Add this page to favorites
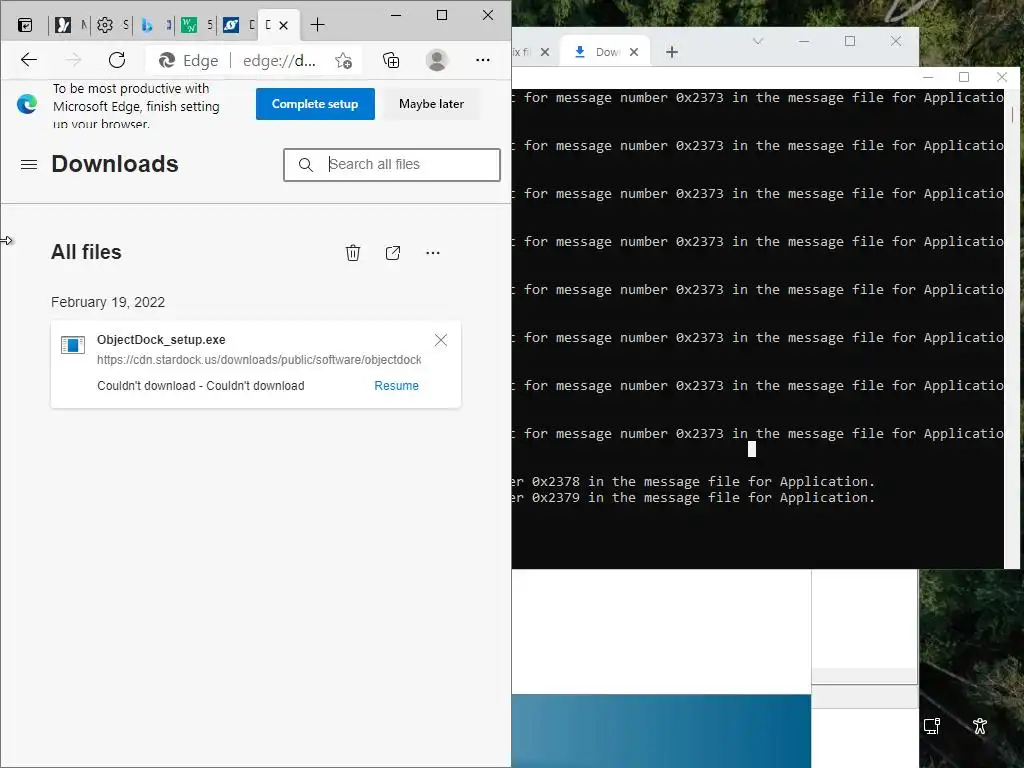Image resolution: width=1024 pixels, height=768 pixels. tap(344, 61)
